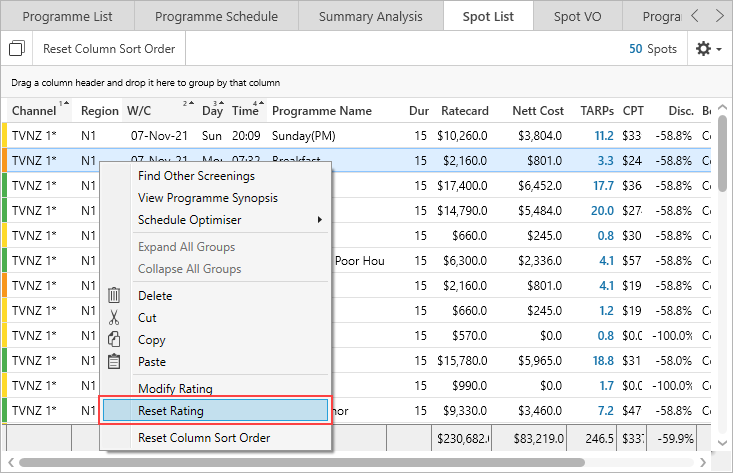Sort by the Nett Cost column header
The image size is (733, 473).
point(538,111)
